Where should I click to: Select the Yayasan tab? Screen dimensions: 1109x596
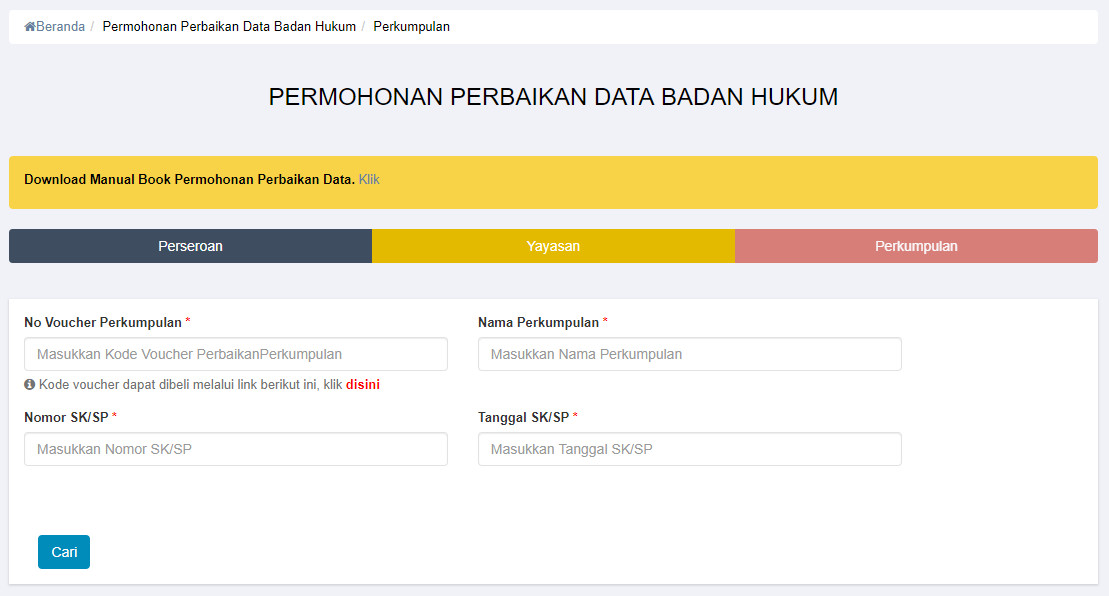[553, 246]
